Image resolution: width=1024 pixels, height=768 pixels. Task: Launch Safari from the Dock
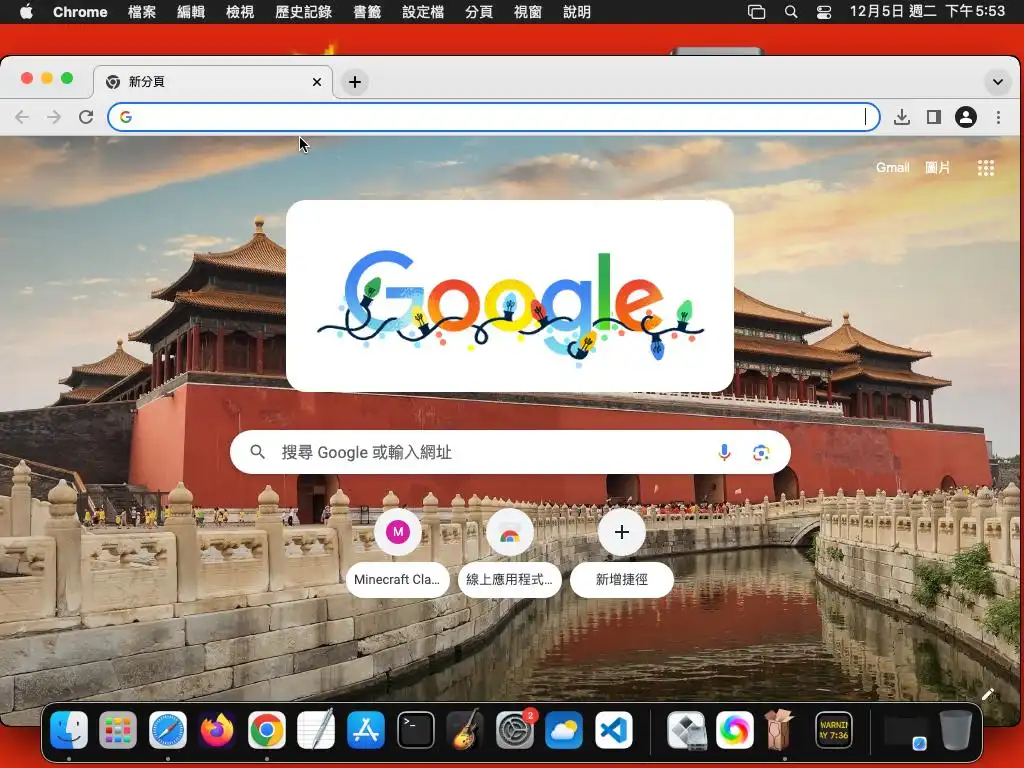point(168,729)
